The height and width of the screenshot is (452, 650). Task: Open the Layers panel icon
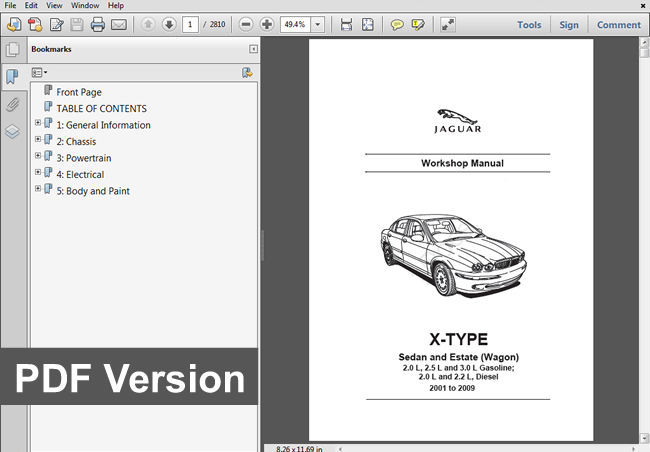click(12, 132)
